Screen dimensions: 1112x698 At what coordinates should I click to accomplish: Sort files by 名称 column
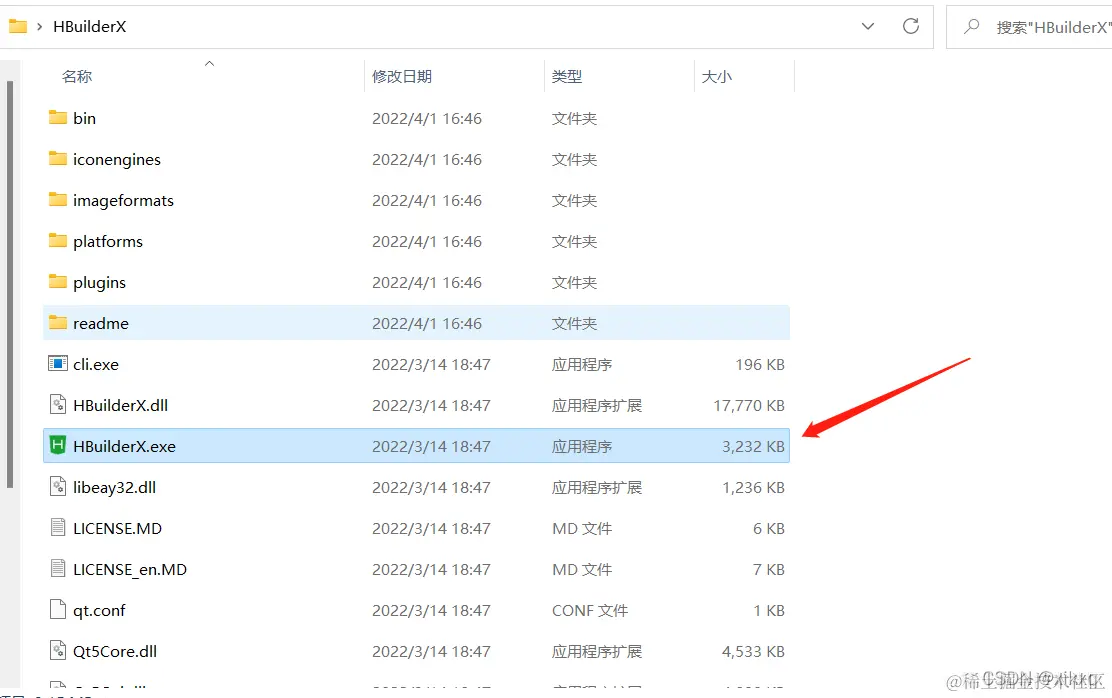pyautogui.click(x=77, y=76)
